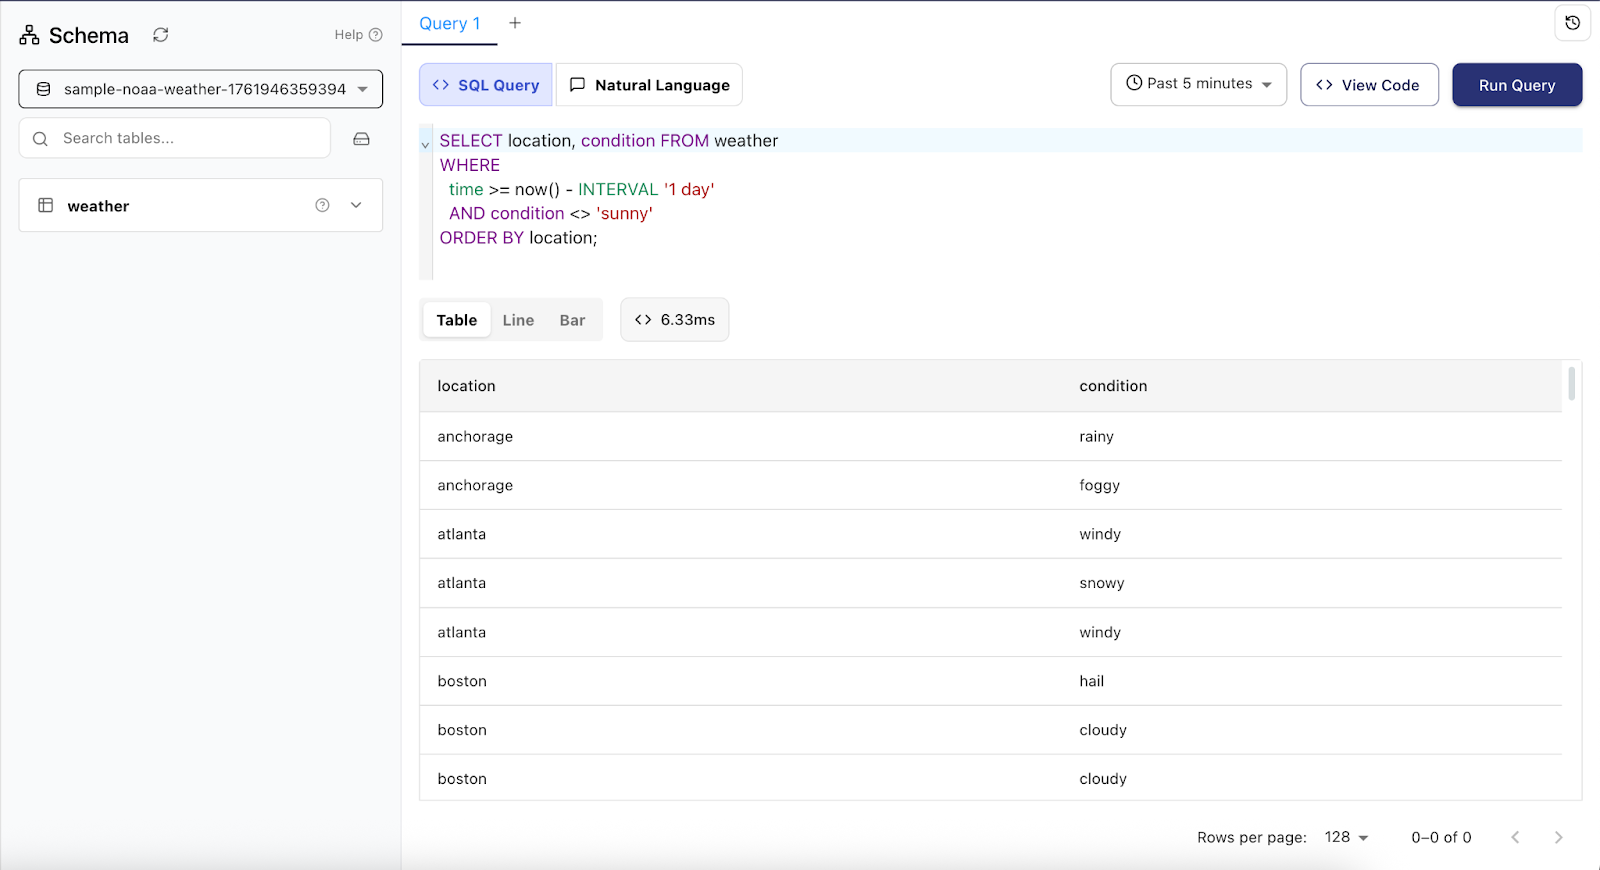Expand the weather table chevron
This screenshot has width=1600, height=870.
coord(356,205)
